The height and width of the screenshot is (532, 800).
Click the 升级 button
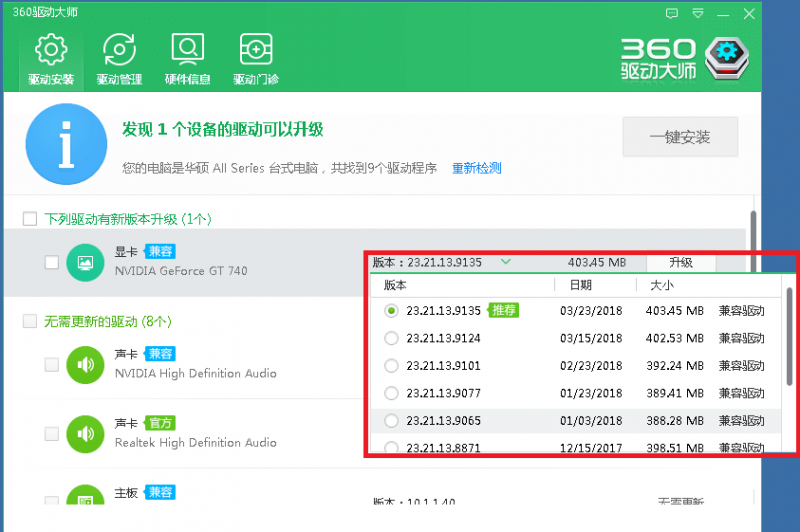681,263
